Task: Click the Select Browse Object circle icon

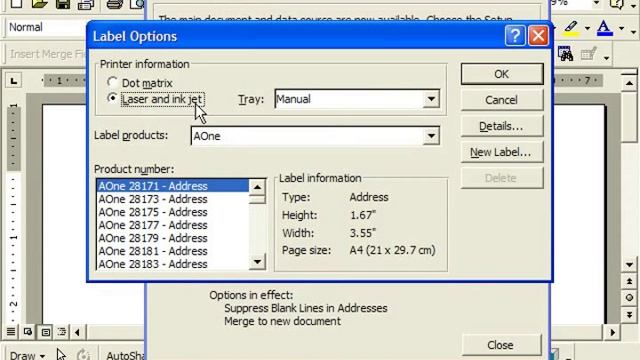Action: pos(629,298)
